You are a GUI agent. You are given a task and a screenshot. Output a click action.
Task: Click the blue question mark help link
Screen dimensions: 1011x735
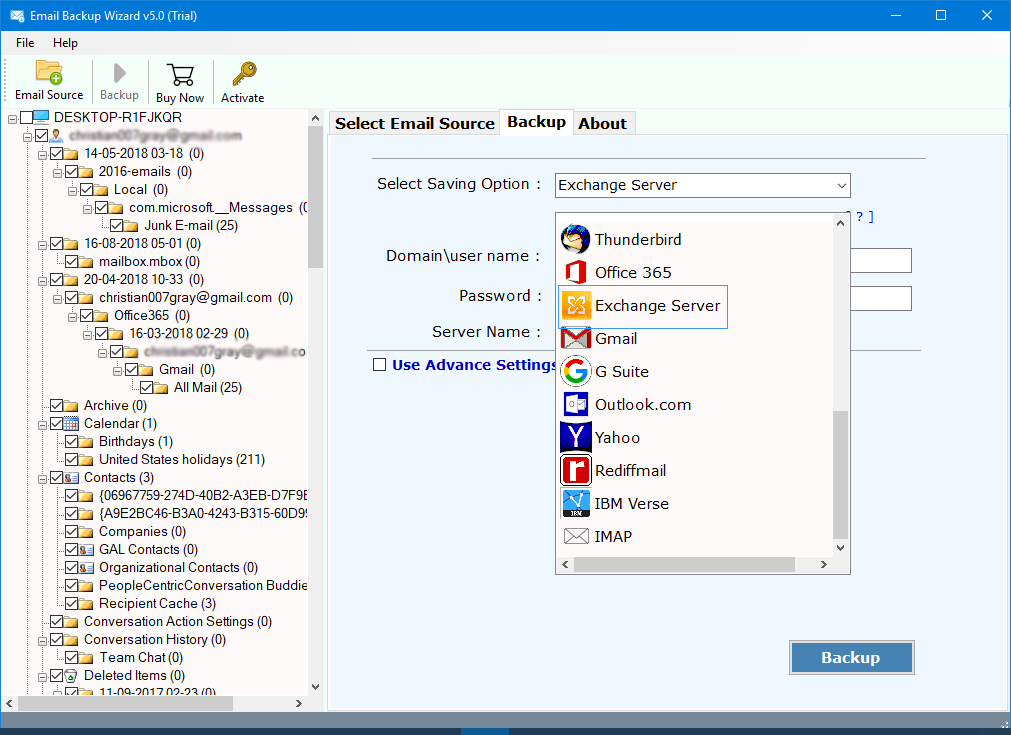[x=859, y=217]
